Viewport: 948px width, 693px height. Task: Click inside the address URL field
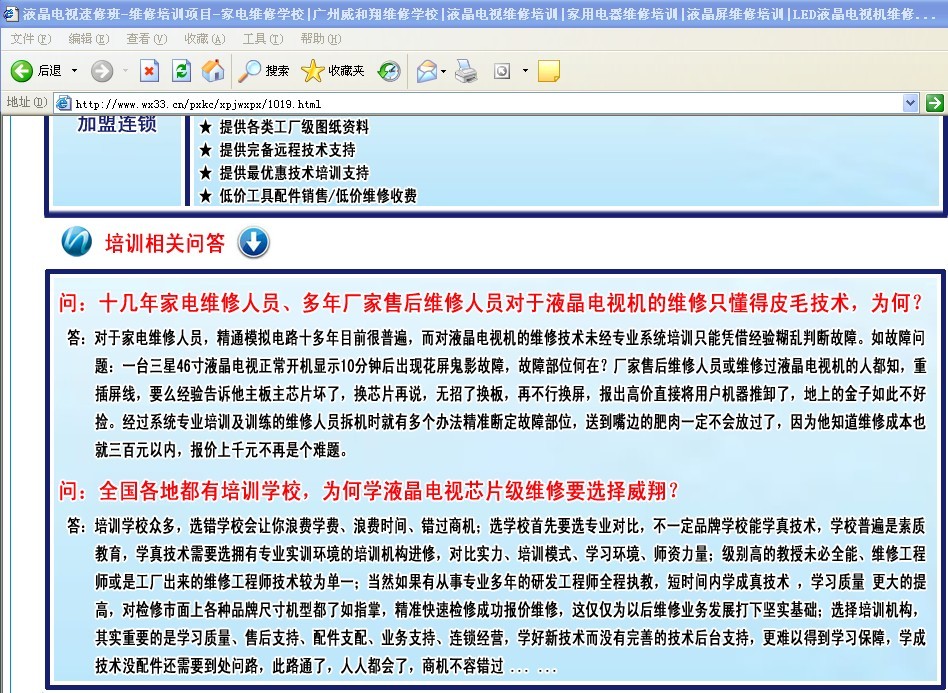click(x=480, y=103)
